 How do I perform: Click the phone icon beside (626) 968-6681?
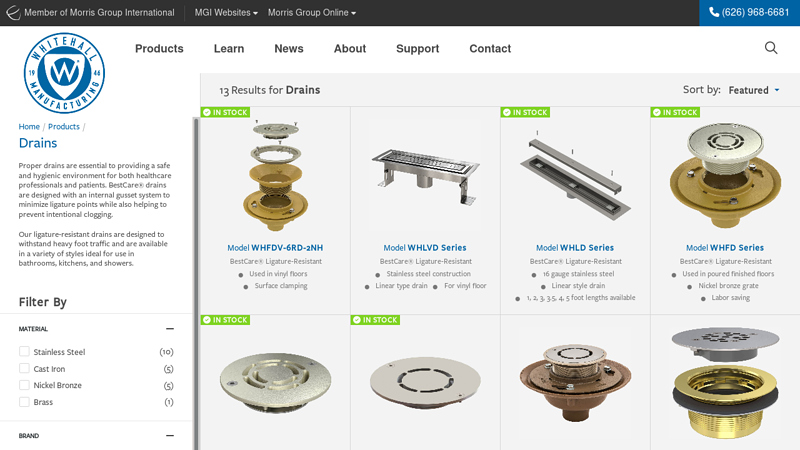click(x=714, y=12)
